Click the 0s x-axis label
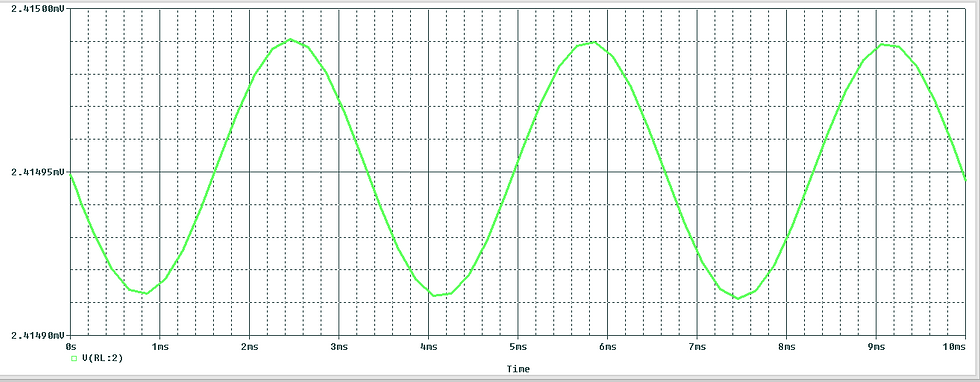 (70, 346)
